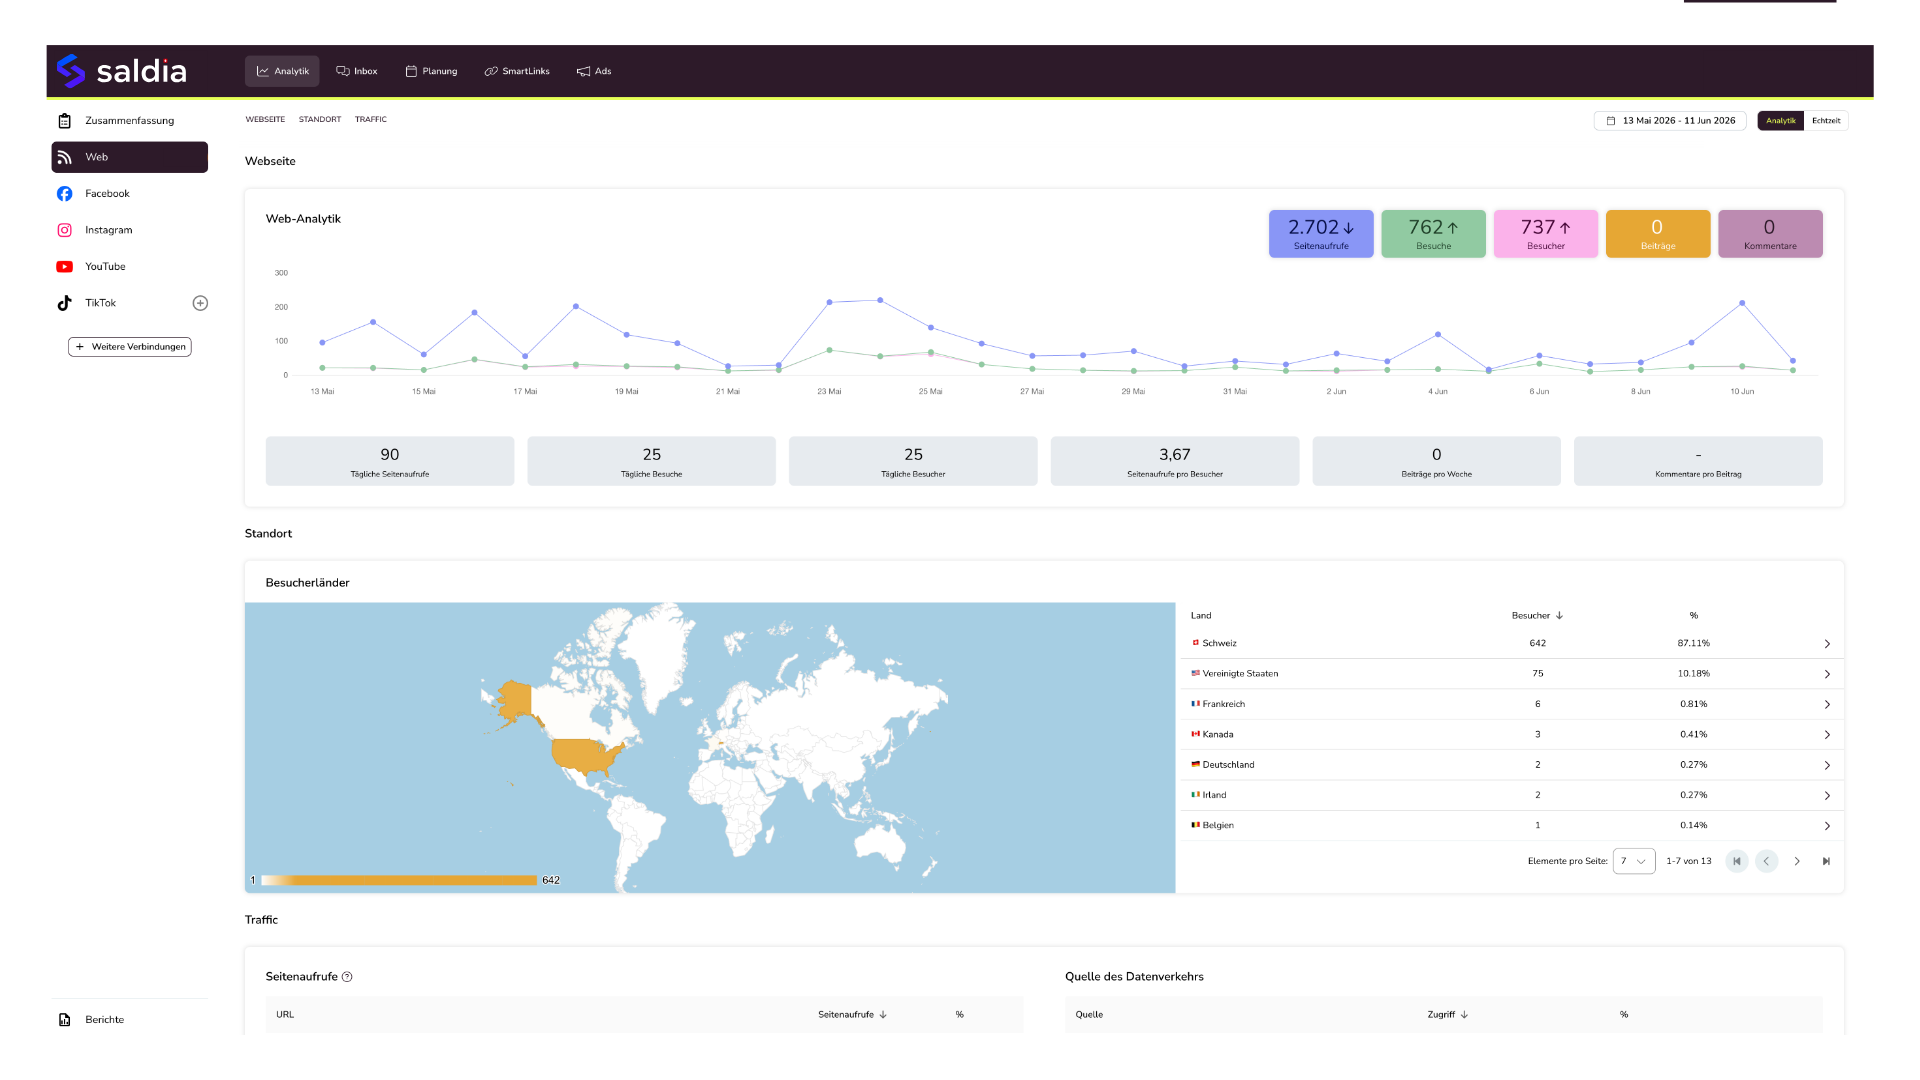
Task: Go to previous page of countries
Action: [1767, 861]
